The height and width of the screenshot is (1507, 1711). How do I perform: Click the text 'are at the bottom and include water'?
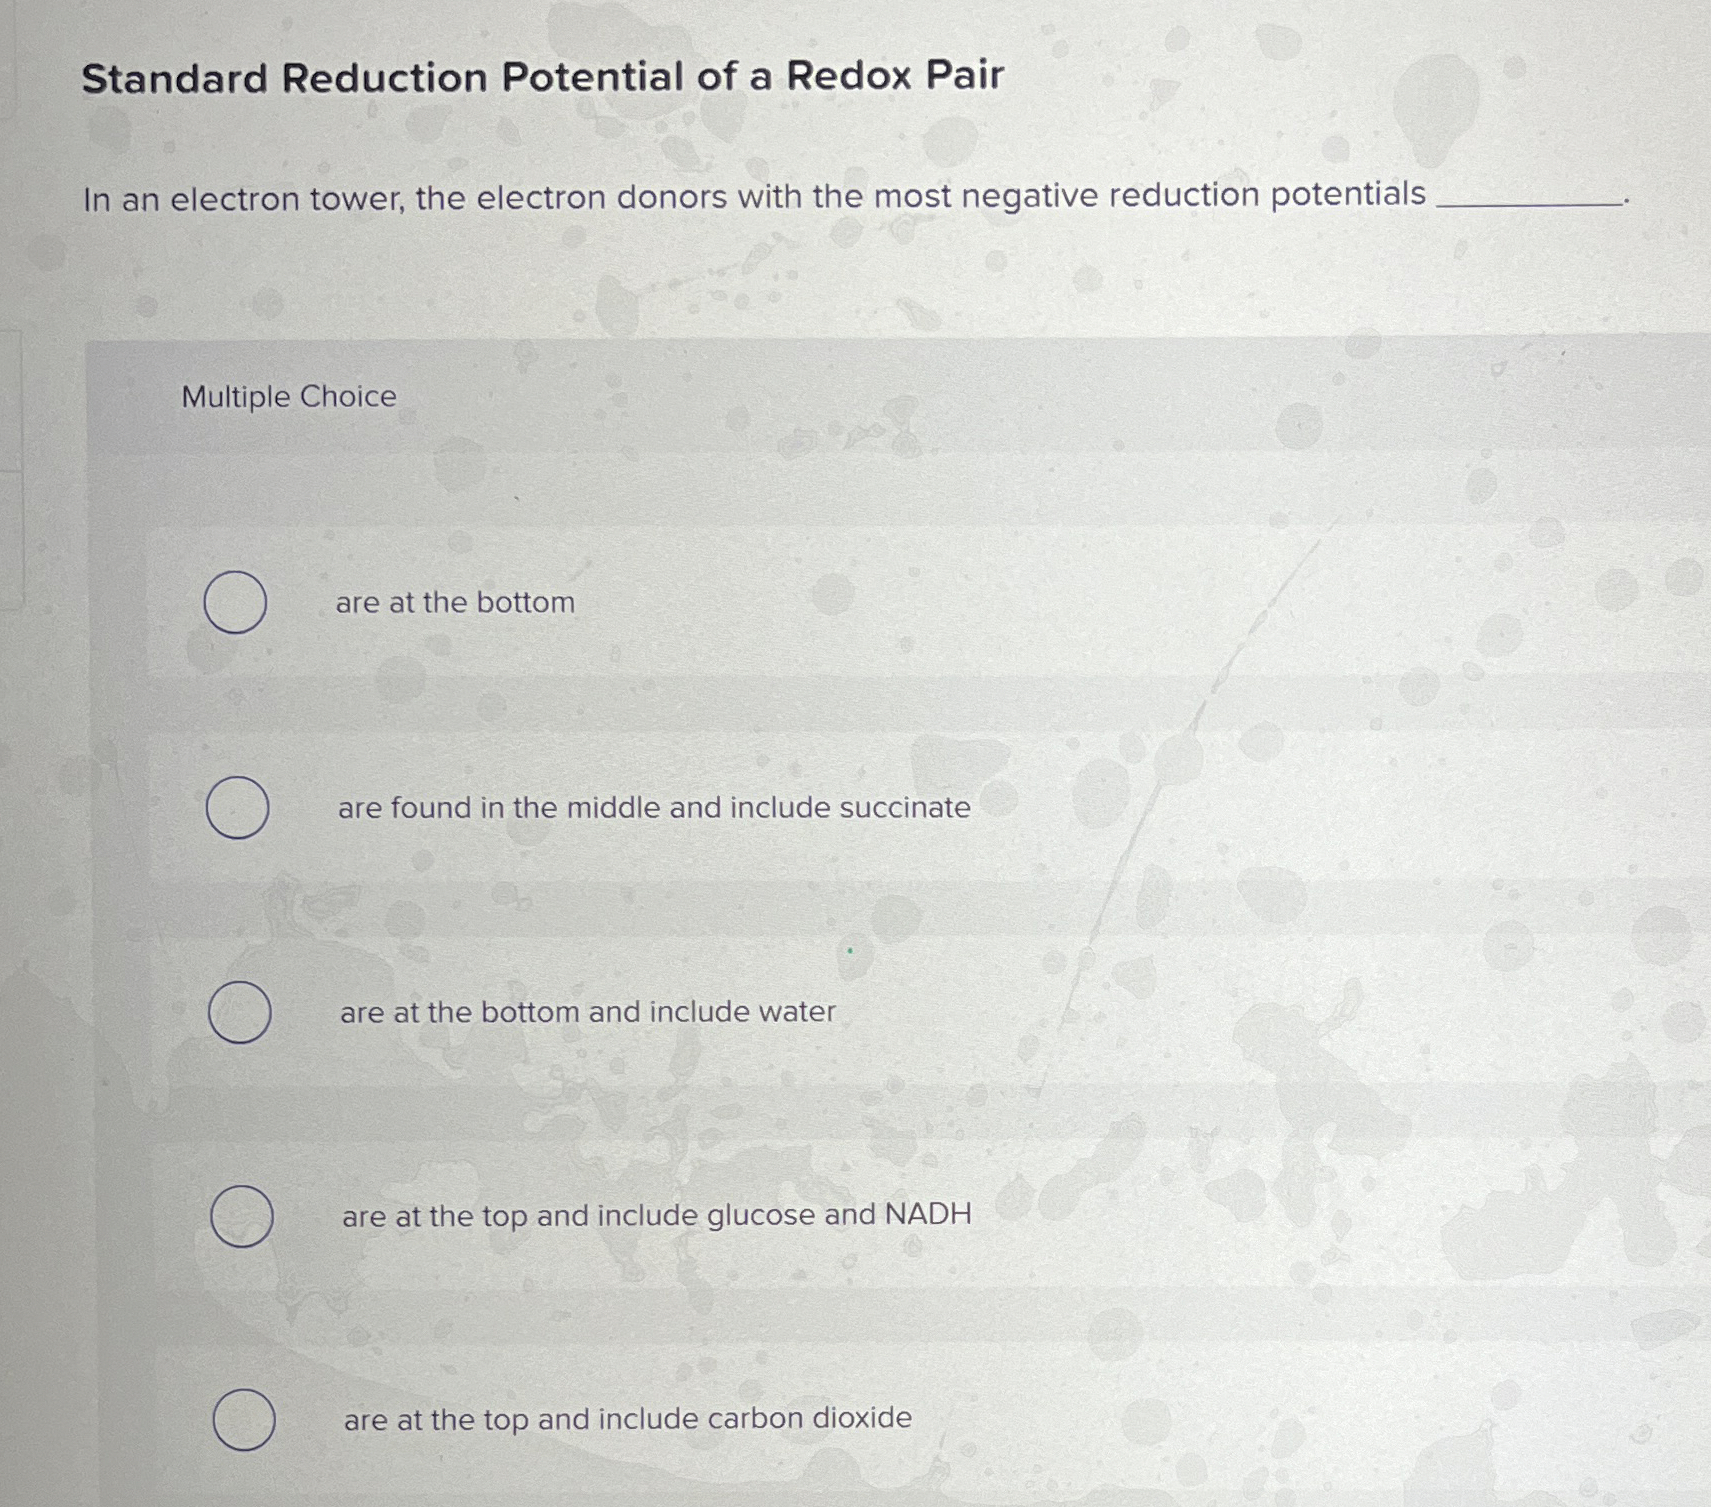(588, 1012)
